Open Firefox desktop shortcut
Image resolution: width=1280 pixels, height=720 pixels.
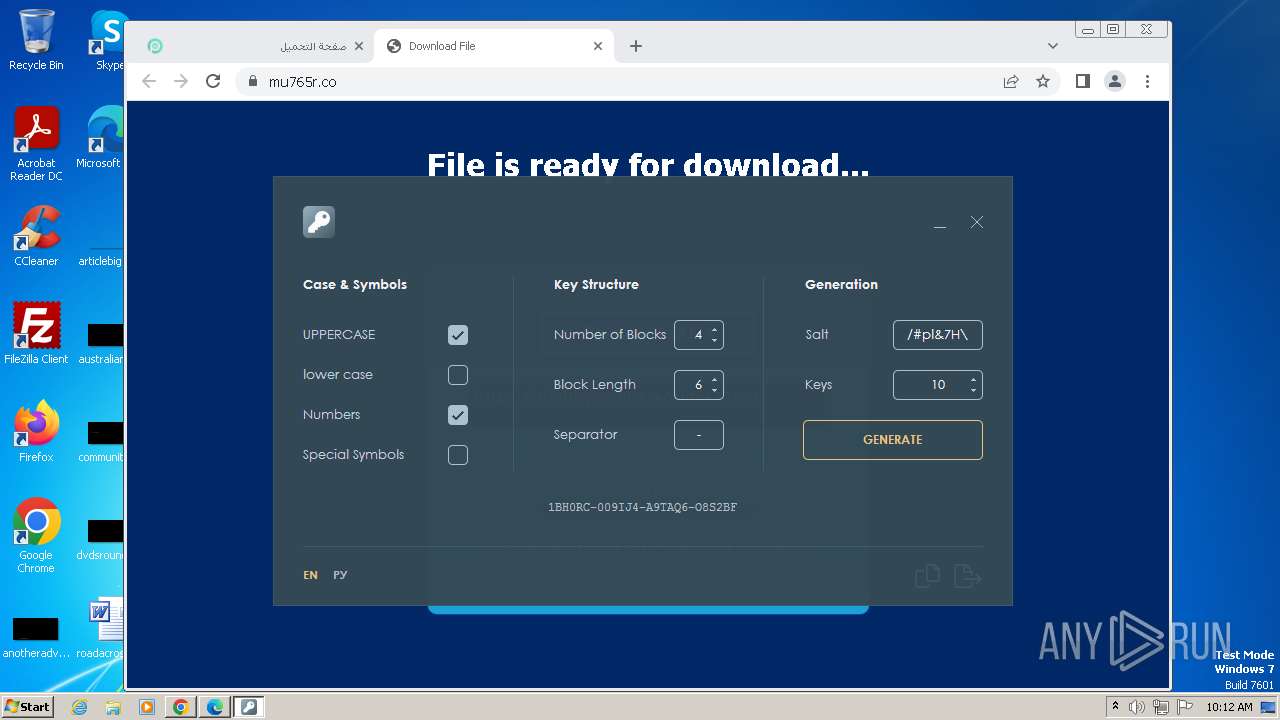pos(36,432)
